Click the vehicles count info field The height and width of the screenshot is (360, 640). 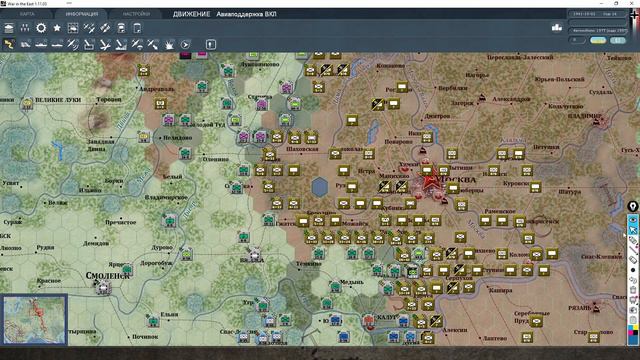(x=597, y=31)
